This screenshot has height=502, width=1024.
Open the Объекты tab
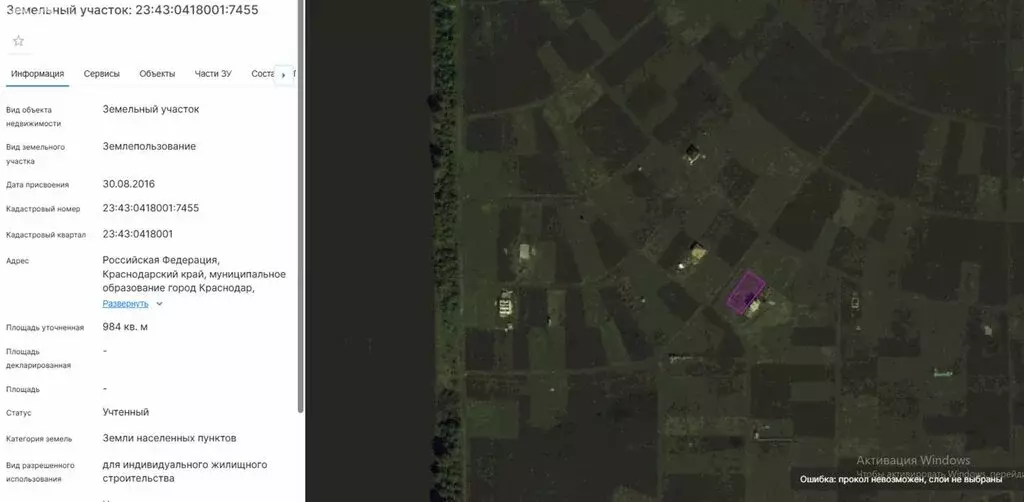coord(157,74)
